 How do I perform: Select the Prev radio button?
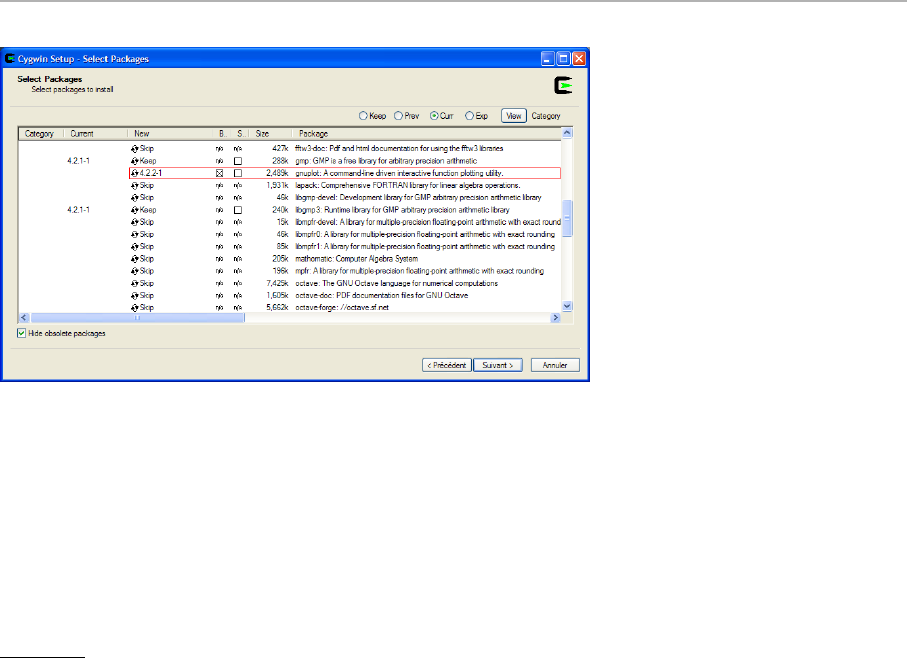click(398, 116)
